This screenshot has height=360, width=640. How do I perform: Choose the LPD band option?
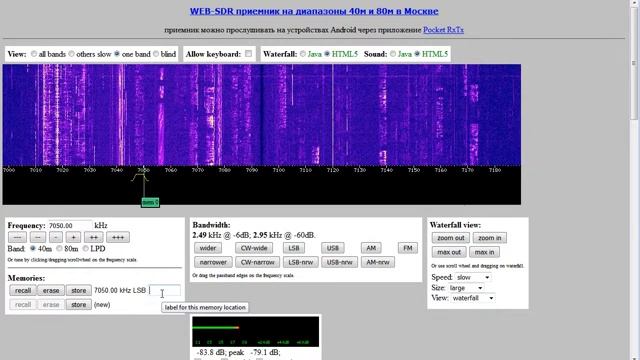point(85,249)
